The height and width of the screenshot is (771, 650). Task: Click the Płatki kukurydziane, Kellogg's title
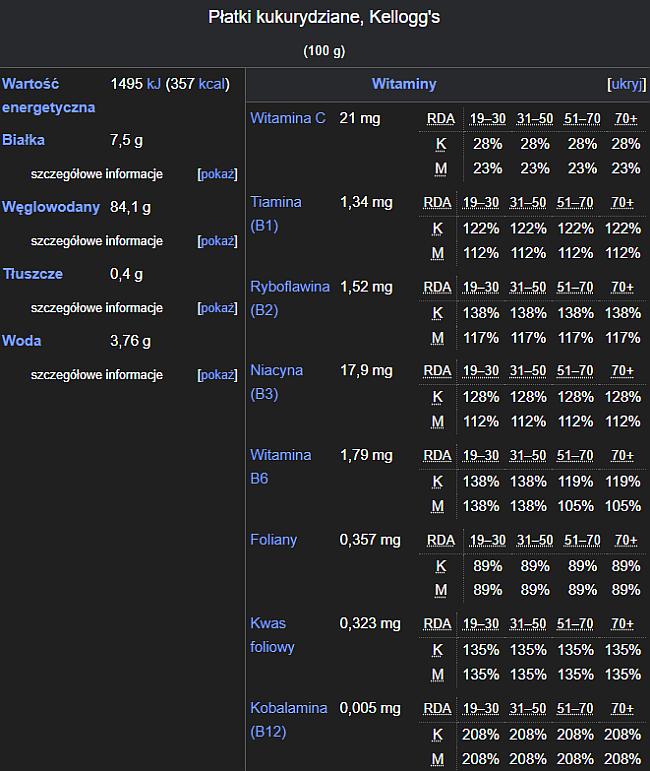pyautogui.click(x=324, y=17)
